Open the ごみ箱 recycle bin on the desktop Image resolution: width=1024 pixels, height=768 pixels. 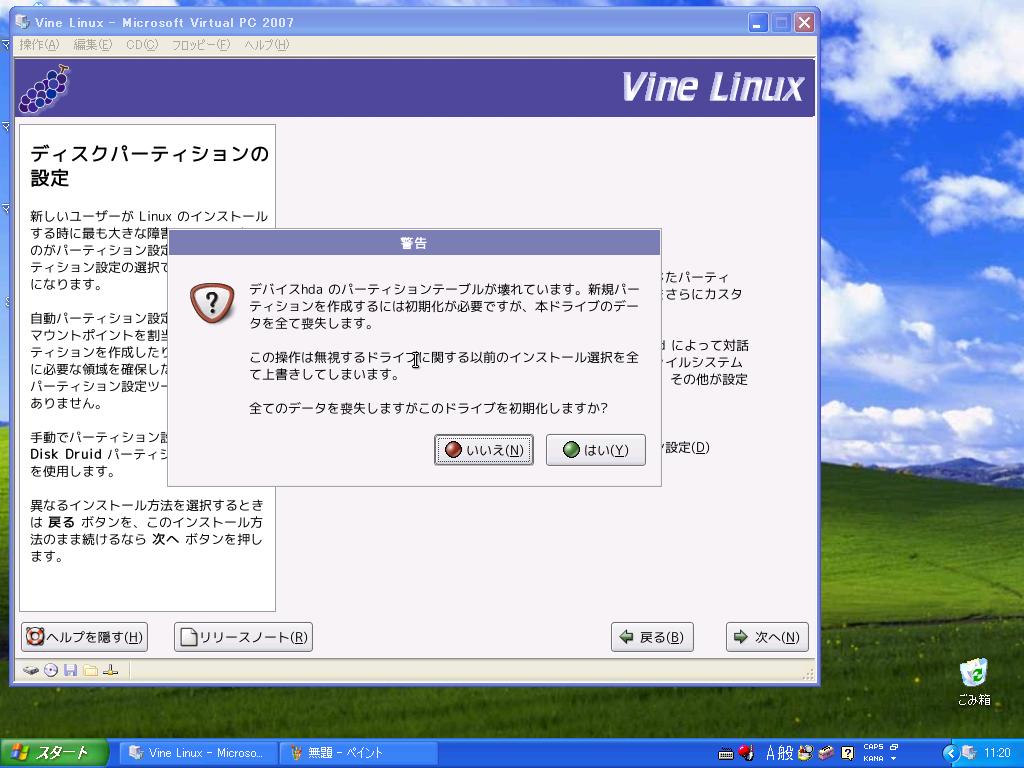tap(974, 682)
